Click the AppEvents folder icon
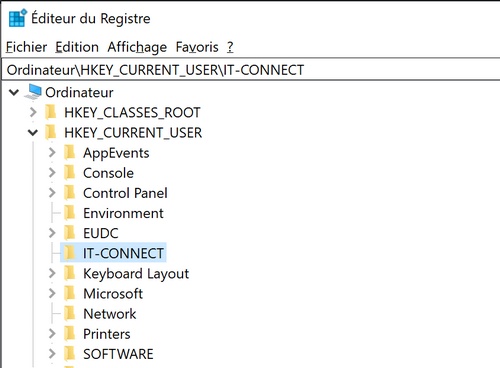 coord(69,153)
